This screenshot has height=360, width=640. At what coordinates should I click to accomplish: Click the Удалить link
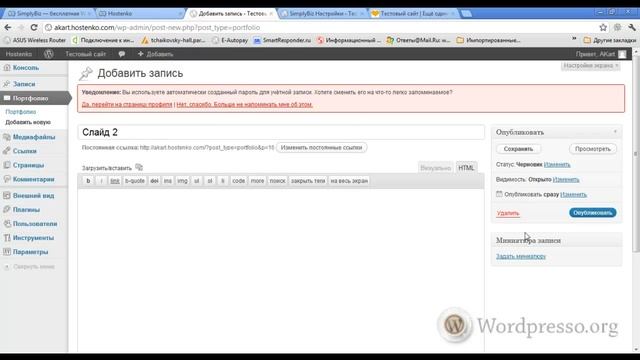click(x=508, y=213)
